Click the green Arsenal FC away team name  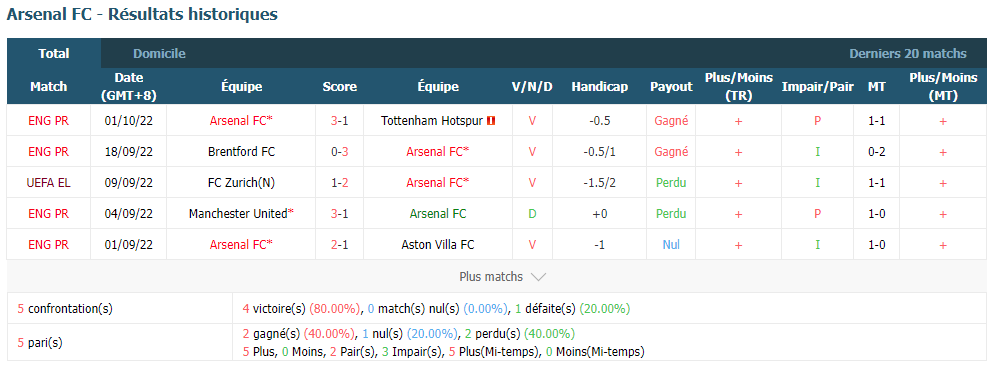pyautogui.click(x=438, y=214)
